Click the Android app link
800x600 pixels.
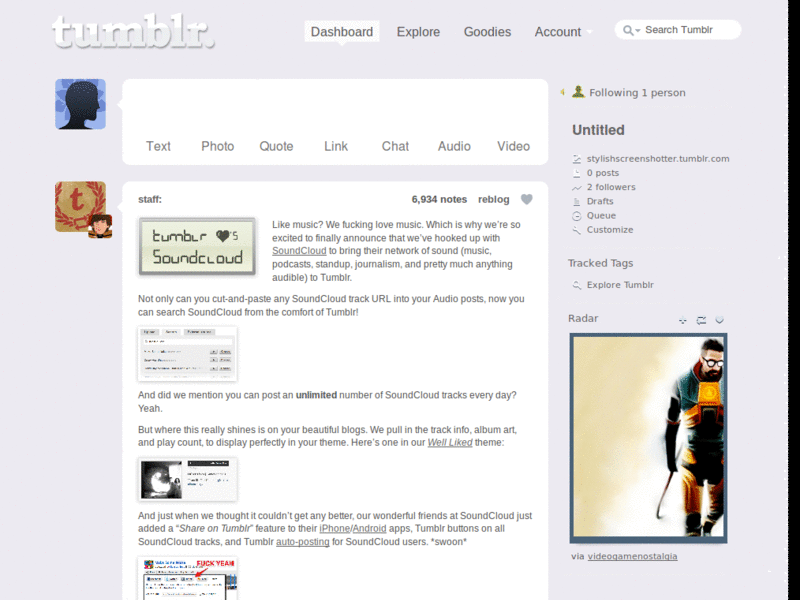point(369,529)
